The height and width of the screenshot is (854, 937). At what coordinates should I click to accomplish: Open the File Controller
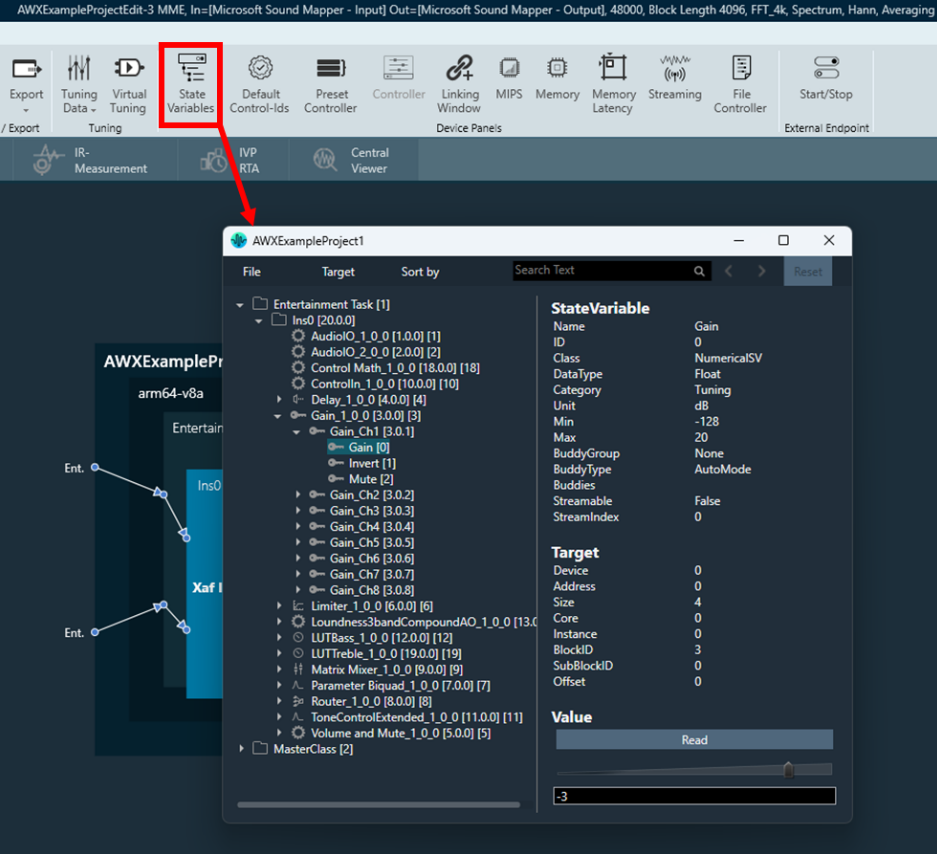(x=740, y=84)
